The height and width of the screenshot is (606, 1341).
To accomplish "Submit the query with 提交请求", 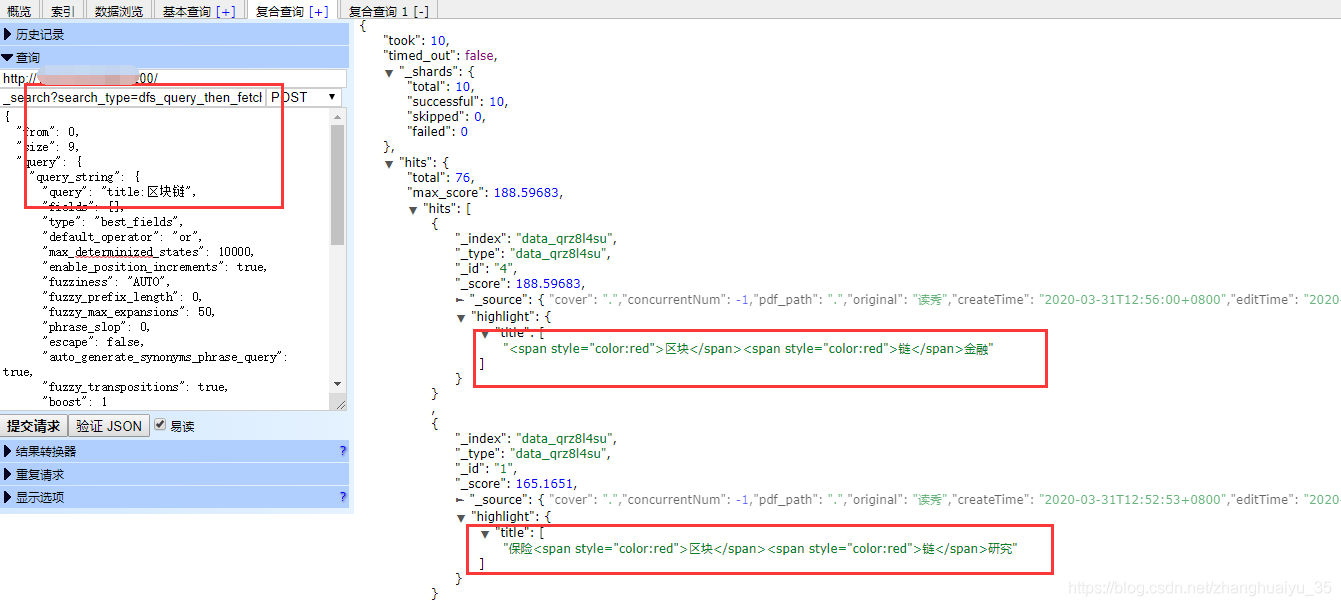I will tap(33, 426).
